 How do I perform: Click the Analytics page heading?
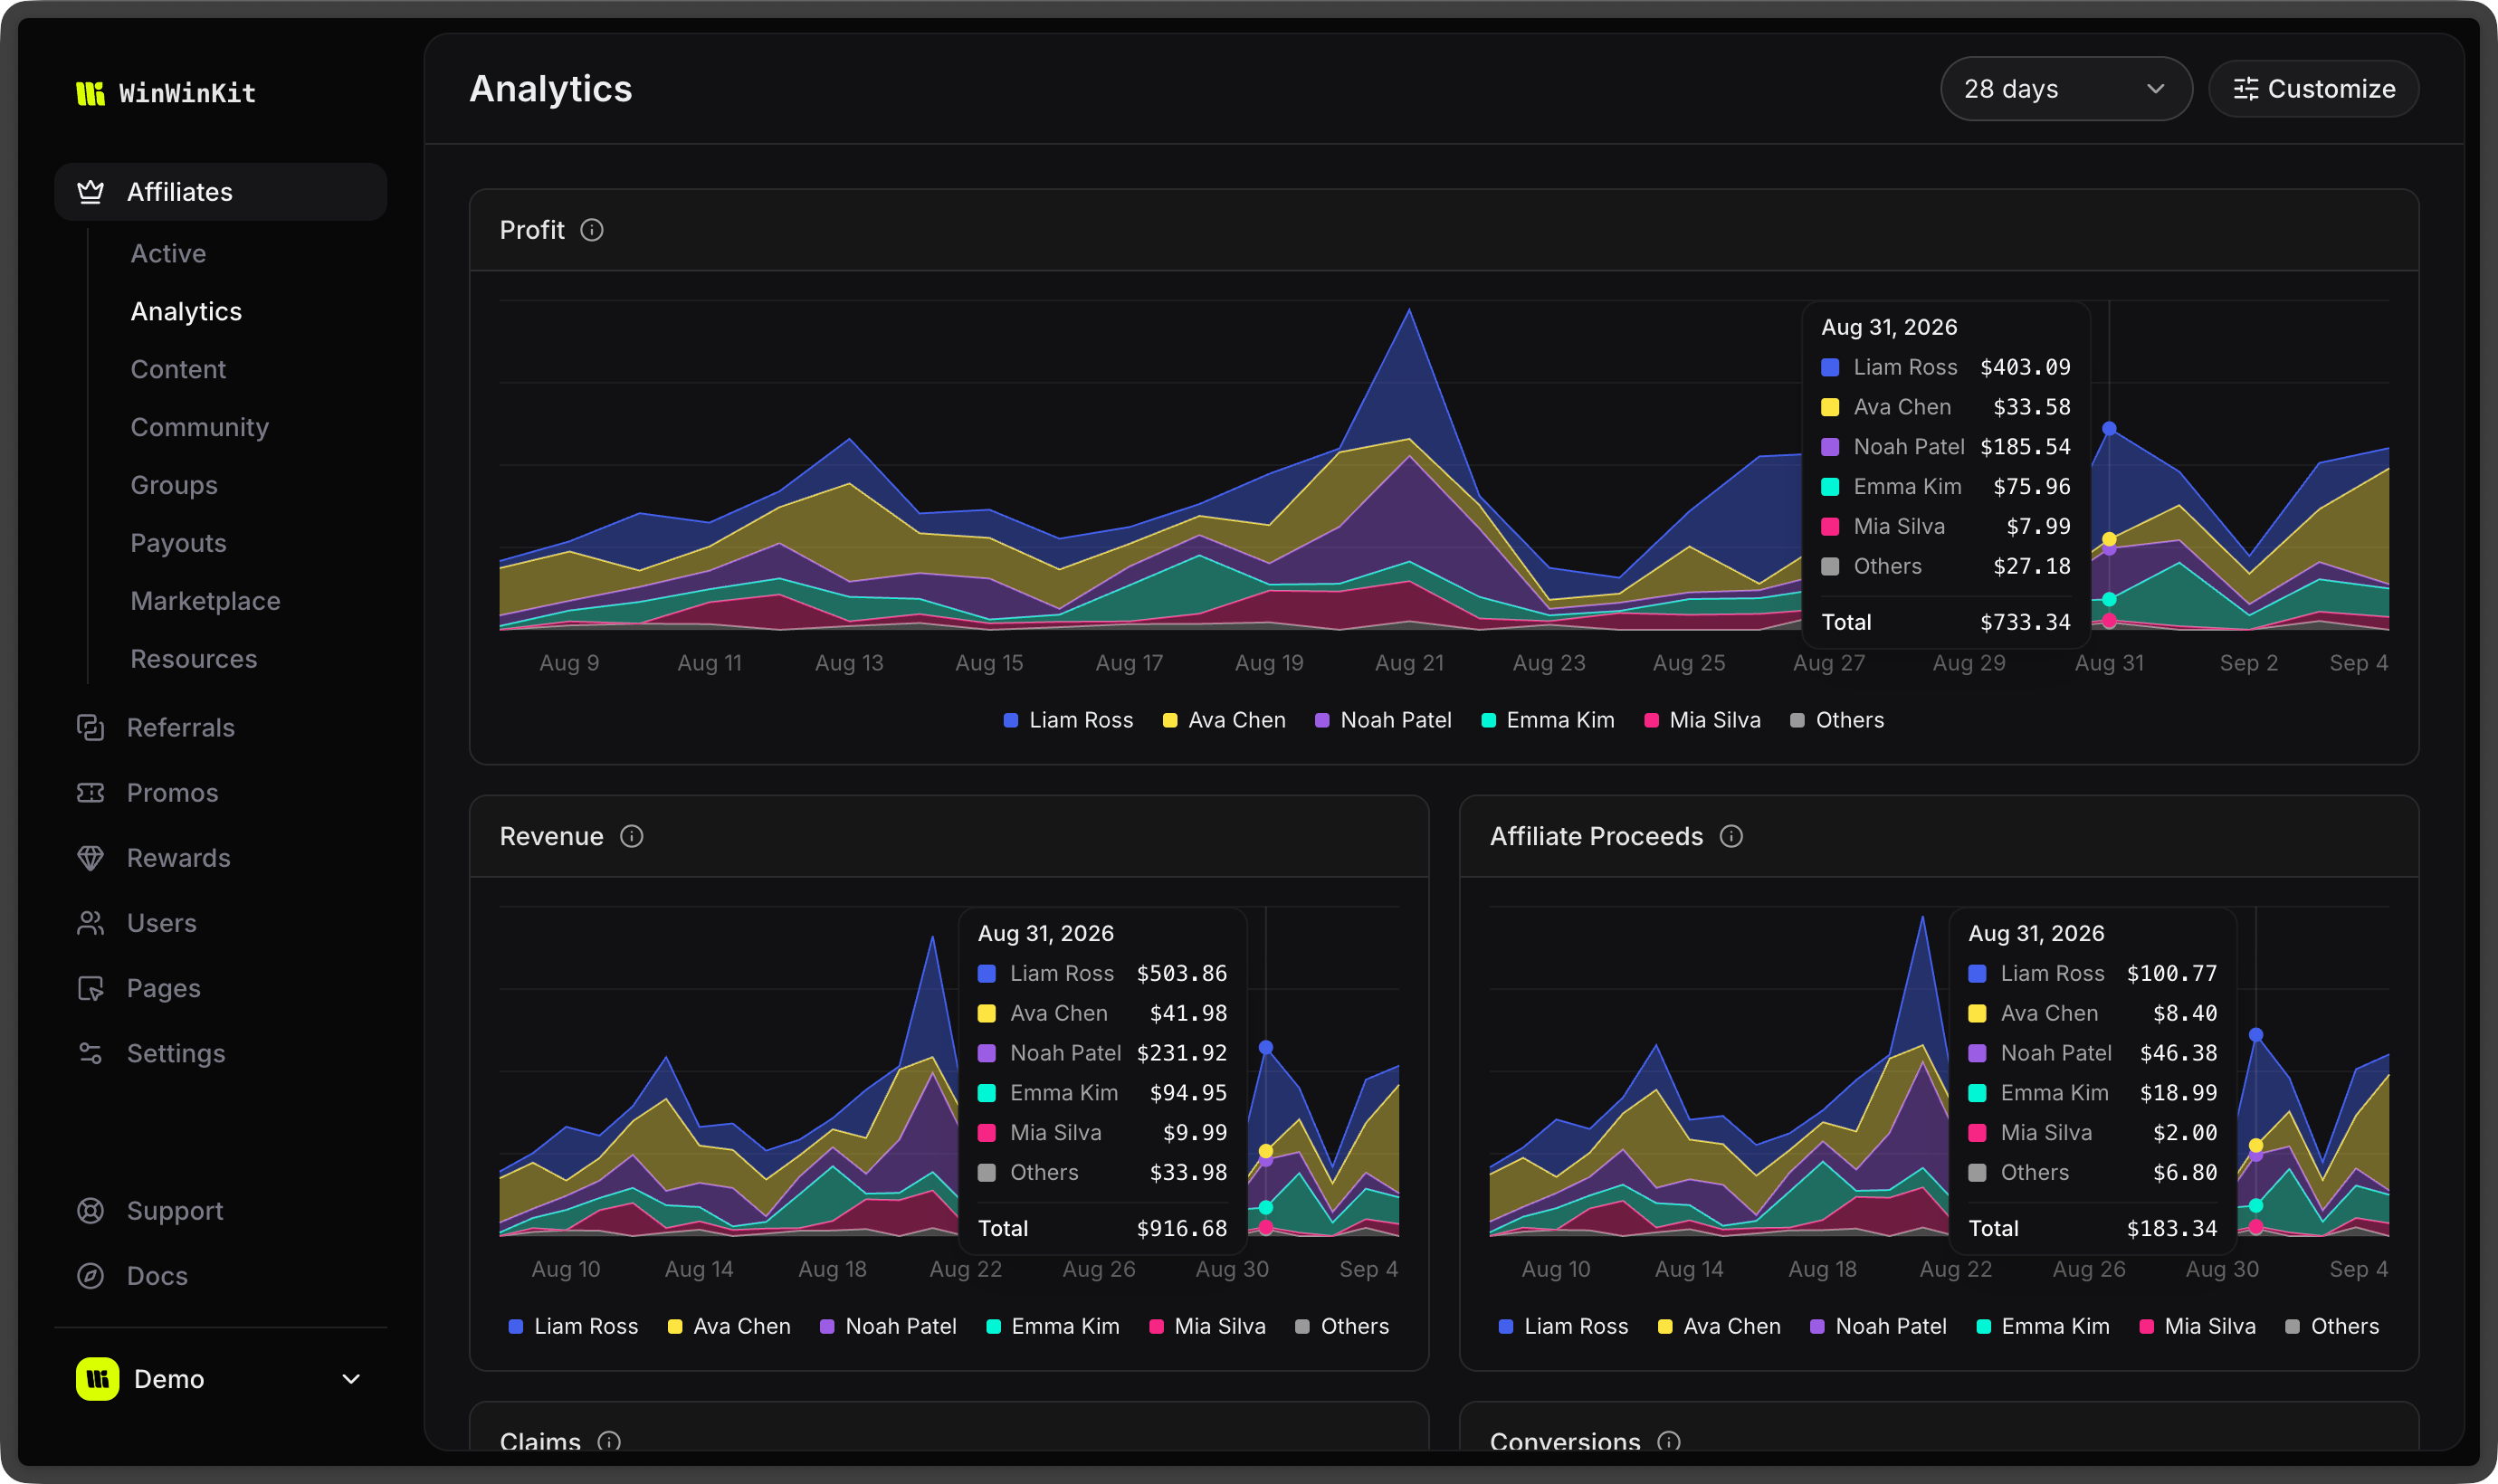(x=551, y=89)
